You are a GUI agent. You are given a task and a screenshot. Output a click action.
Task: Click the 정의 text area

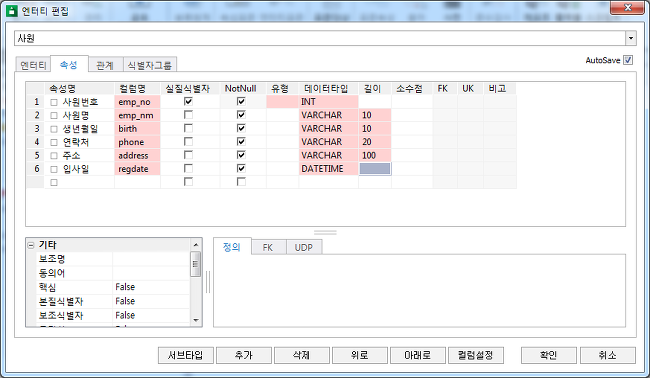tap(420, 291)
